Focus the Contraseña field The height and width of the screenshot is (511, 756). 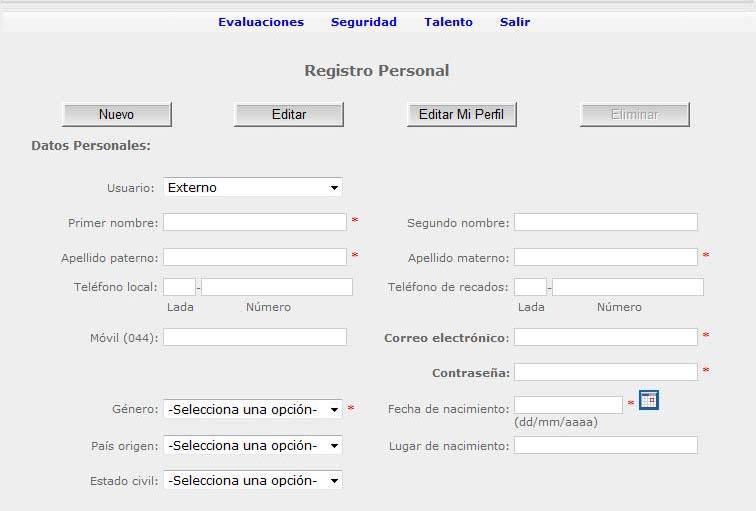(606, 372)
